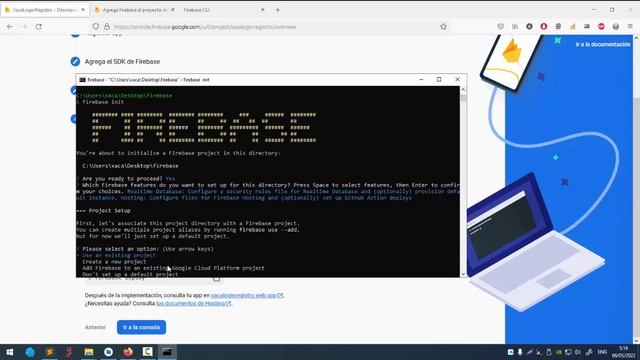Click the browser address bar URL

tap(205, 27)
